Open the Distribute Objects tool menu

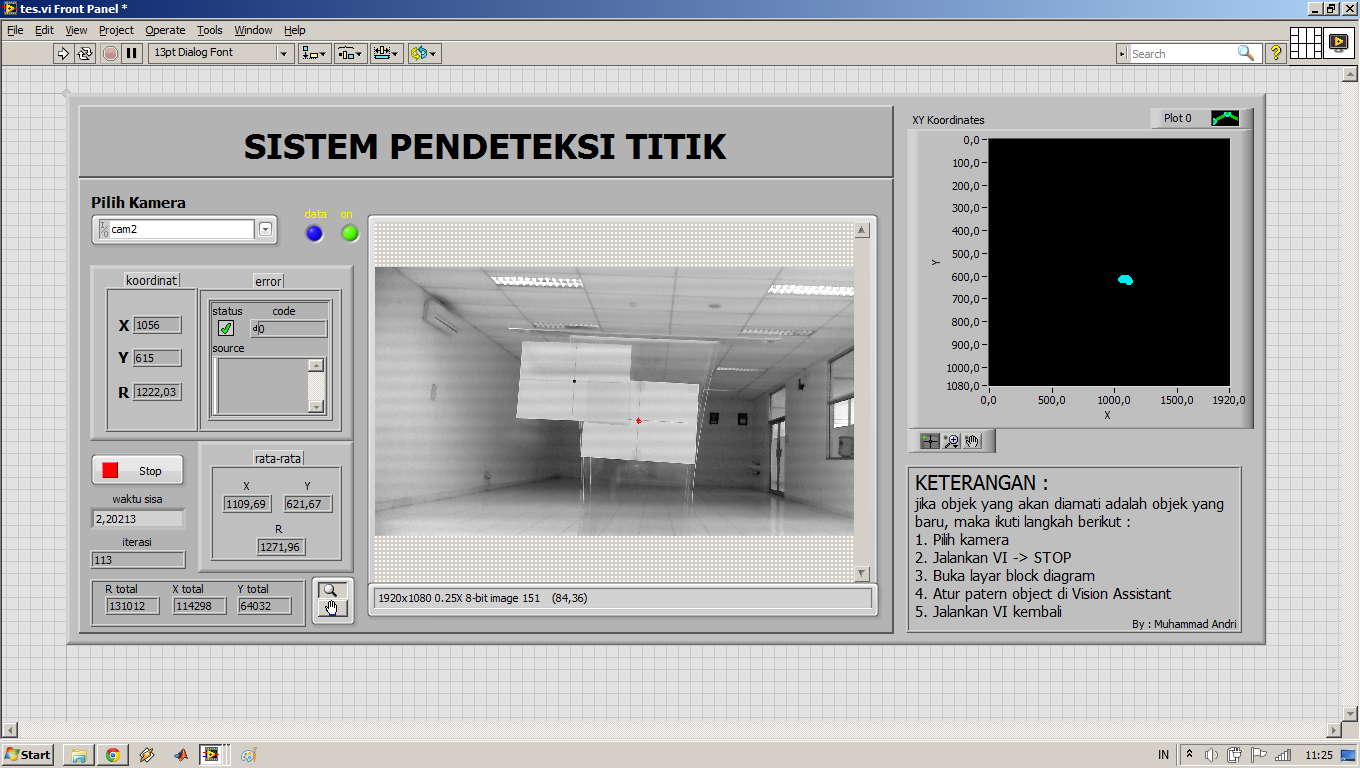[350, 53]
